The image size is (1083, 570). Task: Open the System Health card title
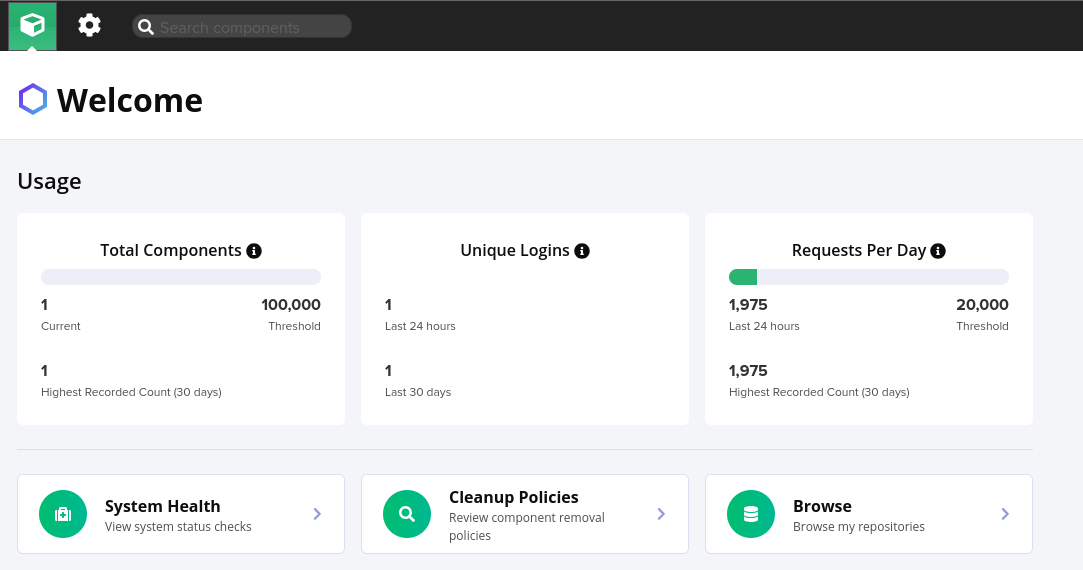pos(162,506)
